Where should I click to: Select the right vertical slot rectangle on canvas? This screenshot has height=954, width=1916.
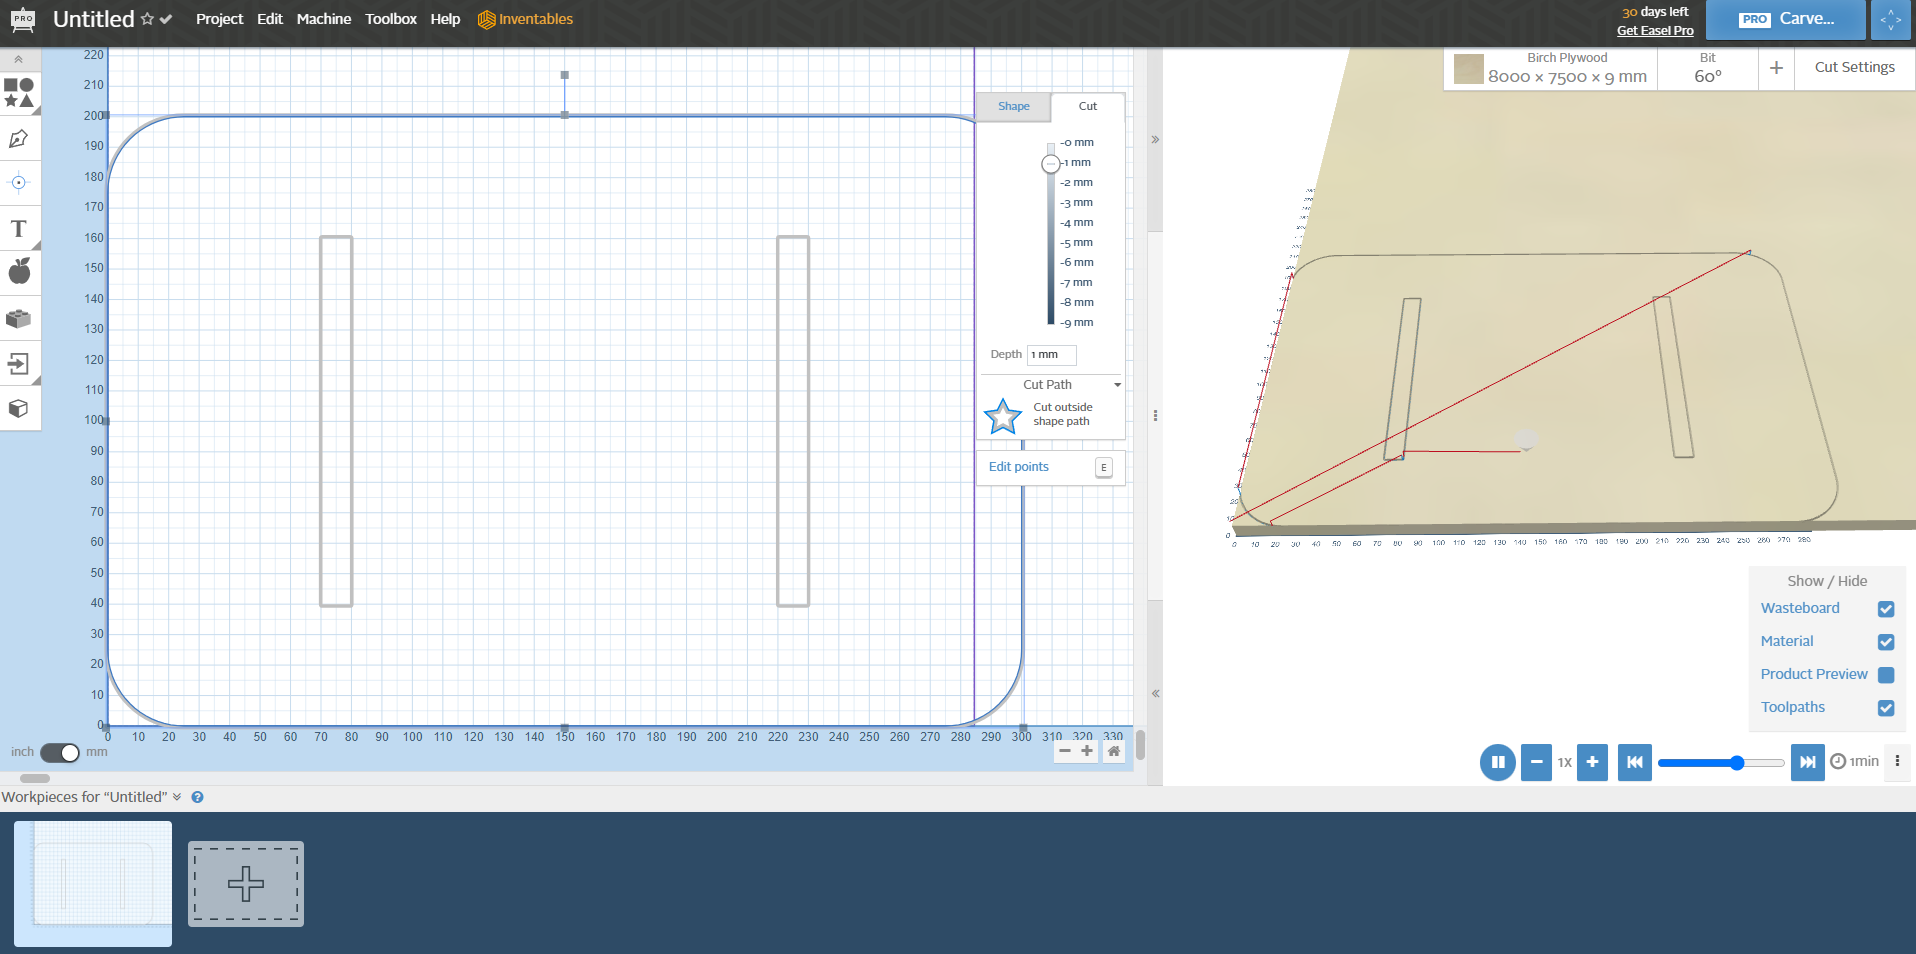pyautogui.click(x=793, y=421)
